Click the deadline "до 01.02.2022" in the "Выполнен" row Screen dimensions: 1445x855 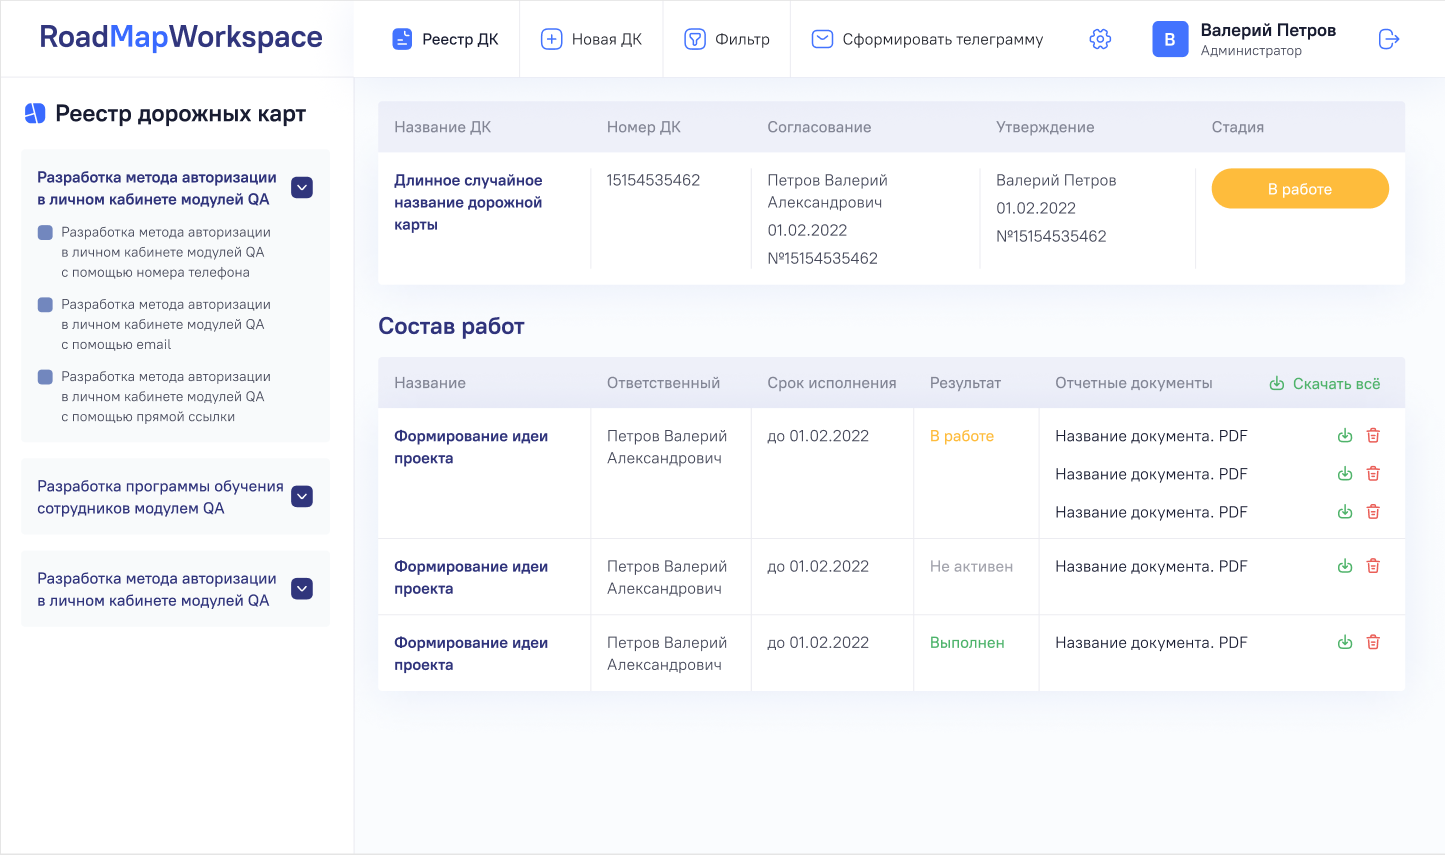click(818, 642)
